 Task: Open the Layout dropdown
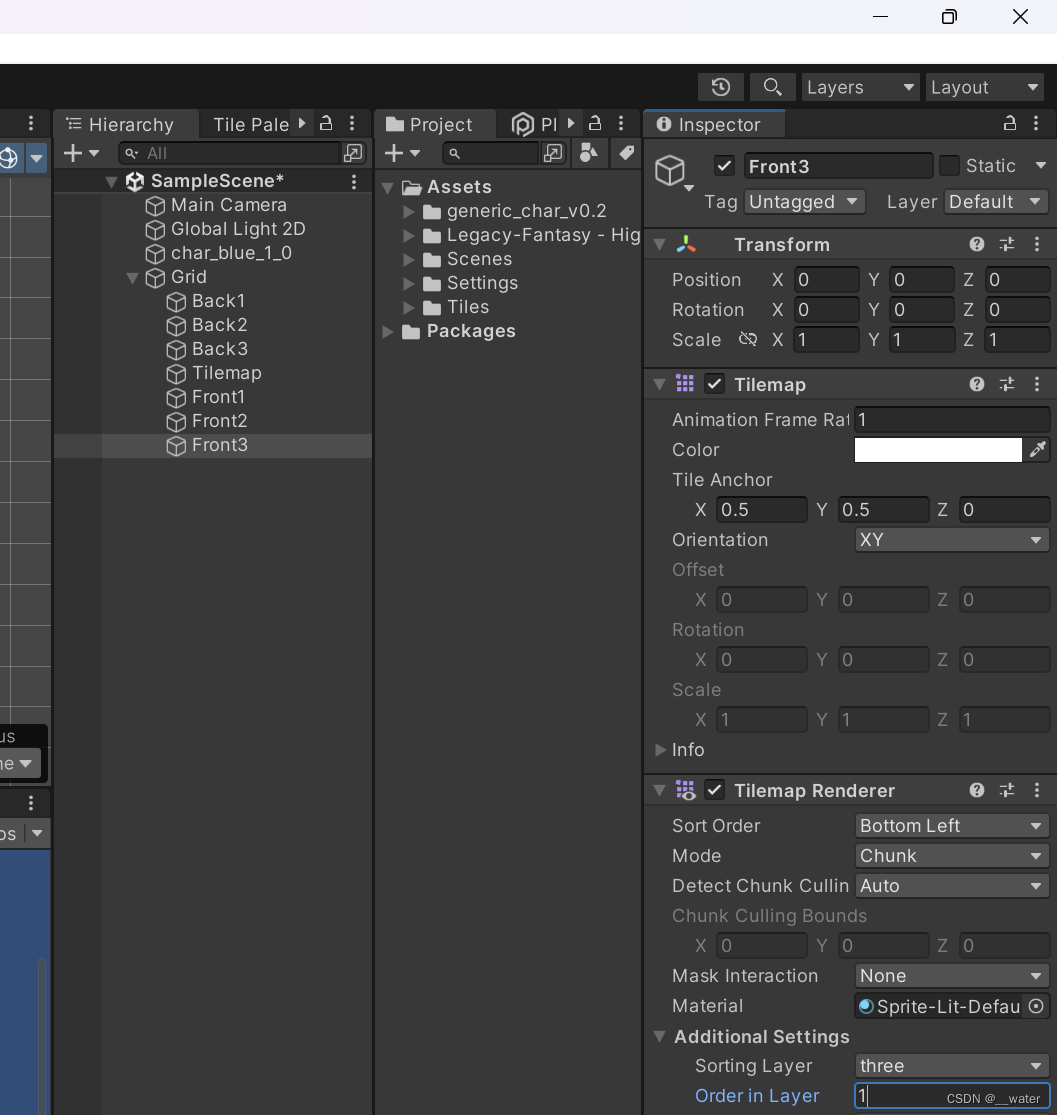(984, 87)
